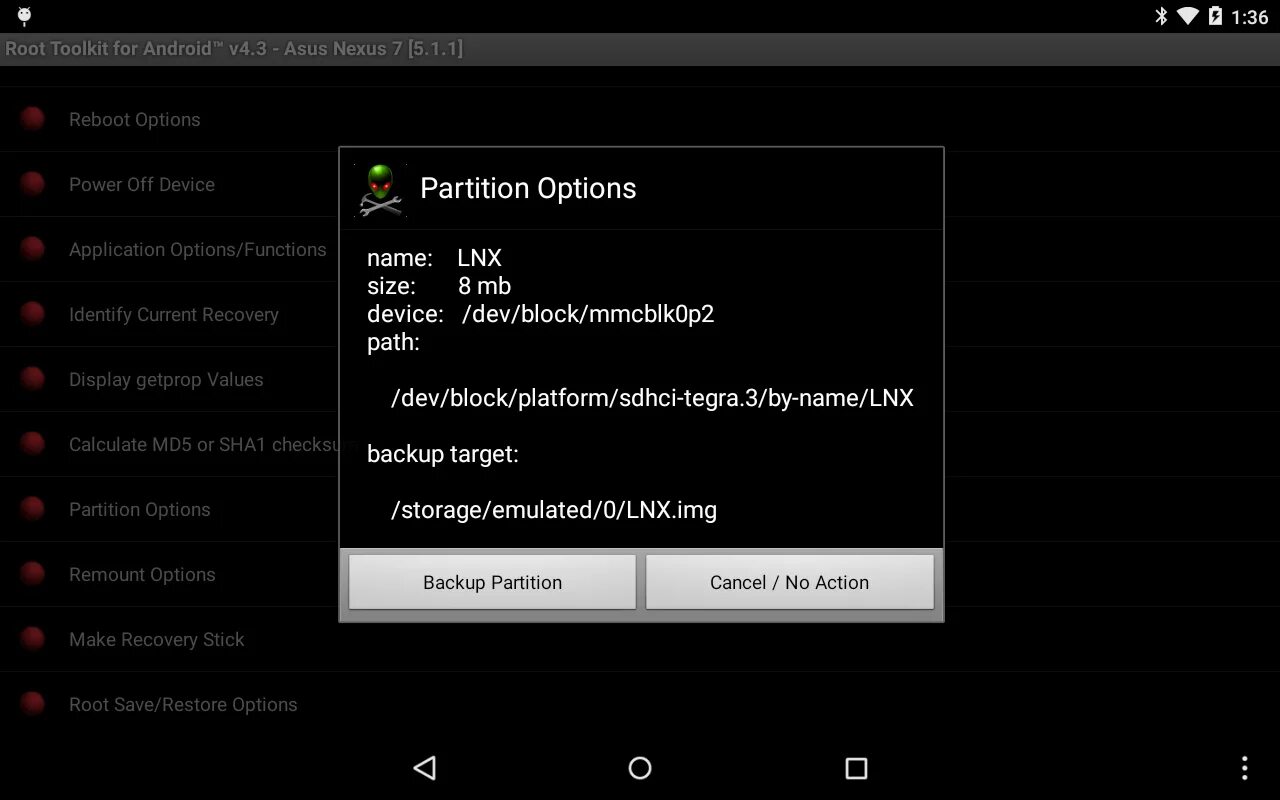This screenshot has width=1280, height=800.
Task: Select the red bullet beside Reboot Options
Action: point(33,119)
